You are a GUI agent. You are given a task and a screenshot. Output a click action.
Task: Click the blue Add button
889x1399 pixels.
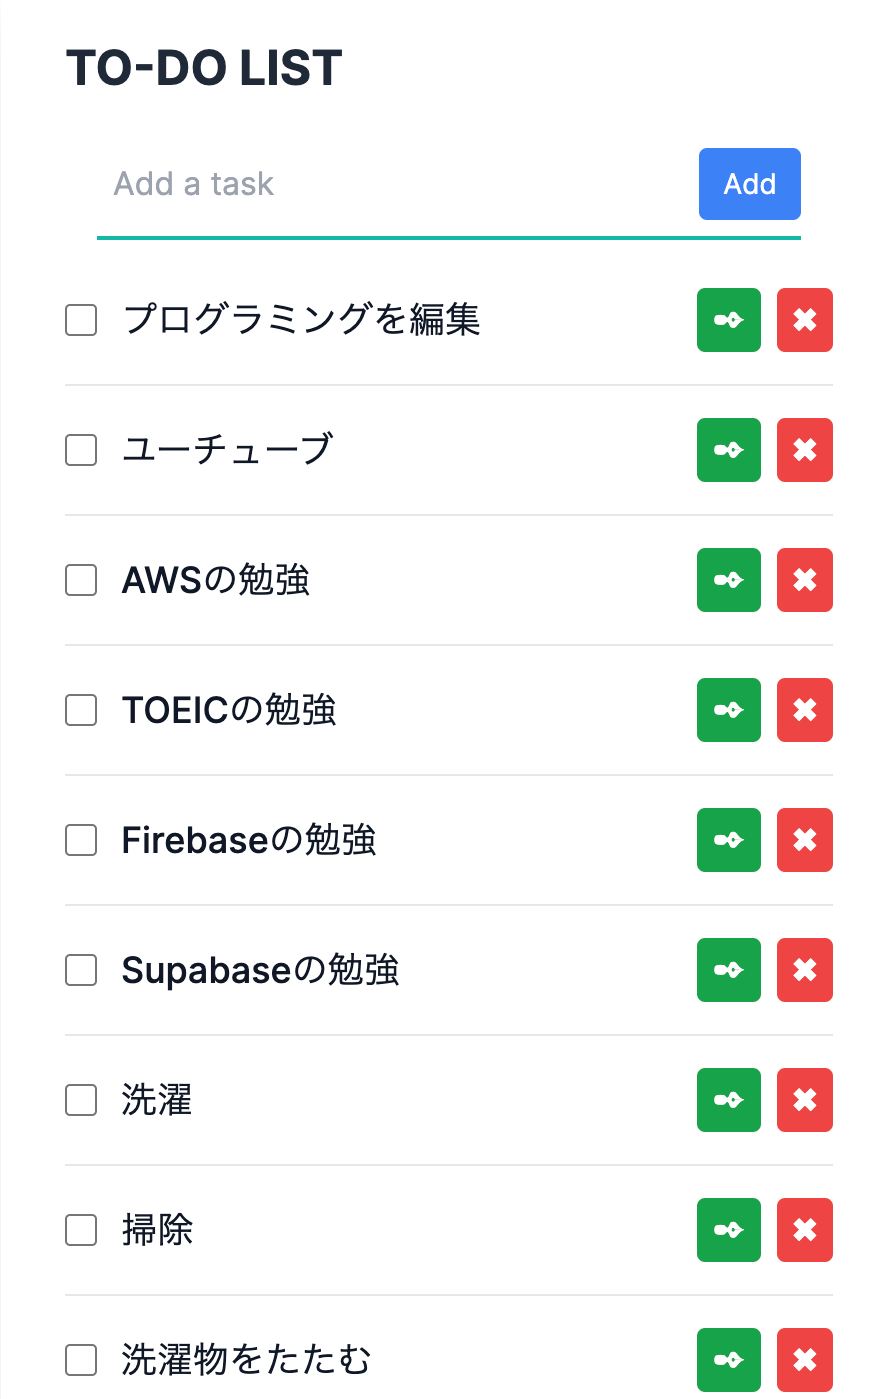(x=750, y=184)
